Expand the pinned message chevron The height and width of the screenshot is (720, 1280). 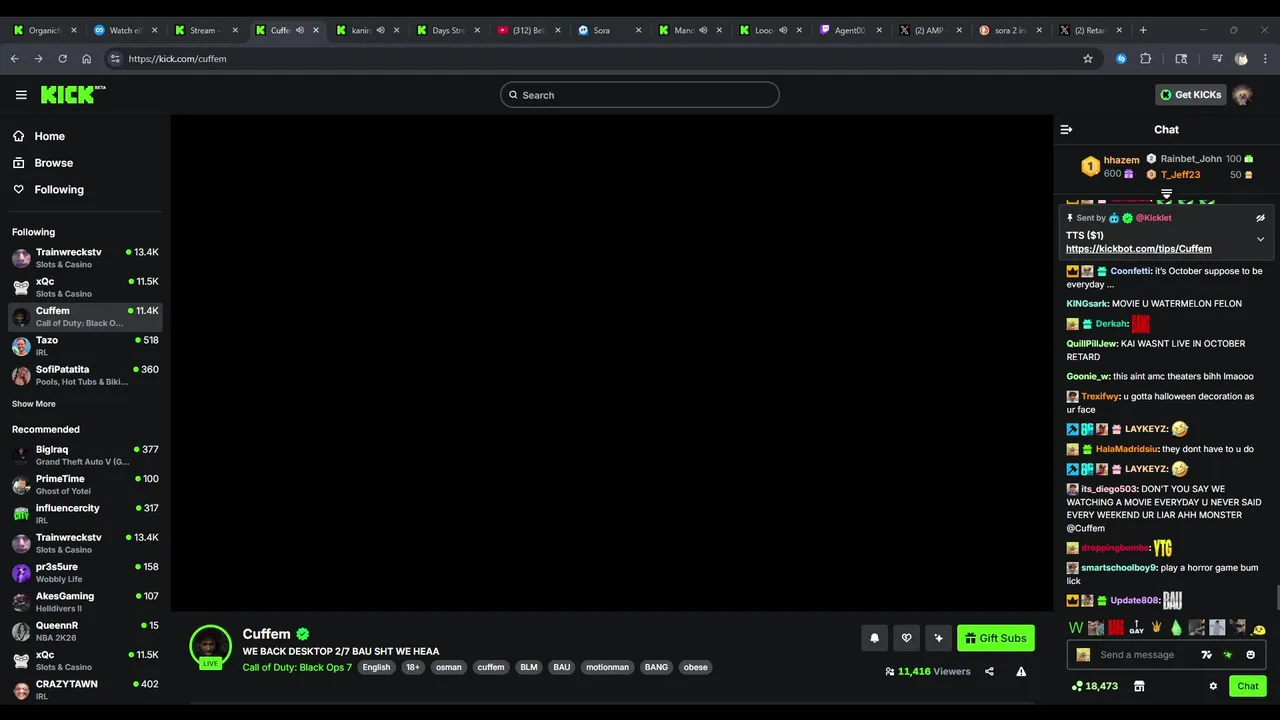(1260, 239)
